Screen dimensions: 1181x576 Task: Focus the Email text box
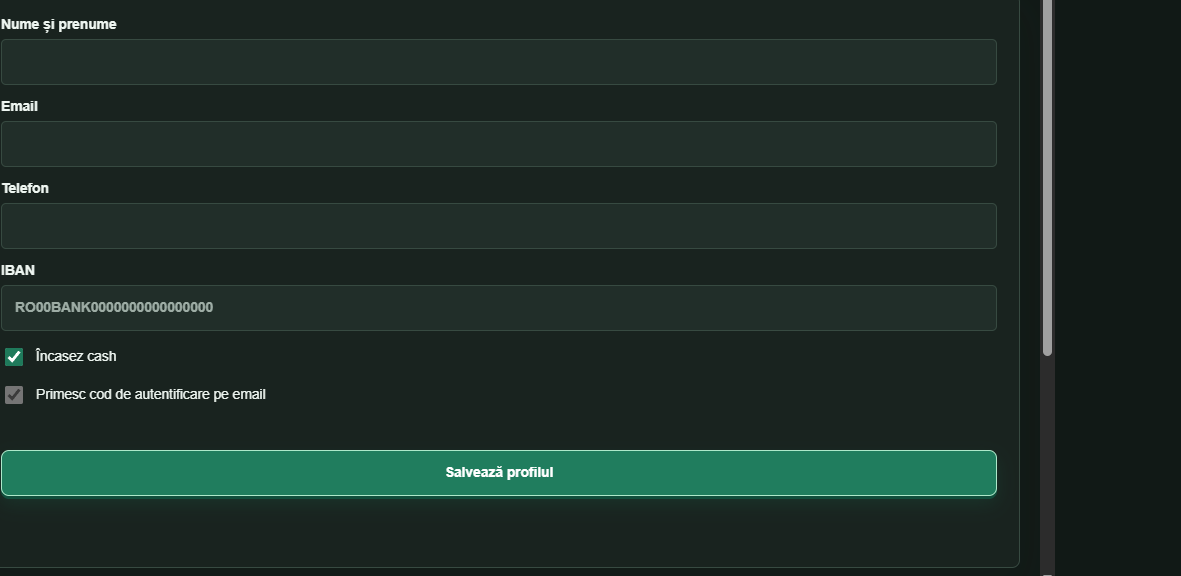[499, 144]
